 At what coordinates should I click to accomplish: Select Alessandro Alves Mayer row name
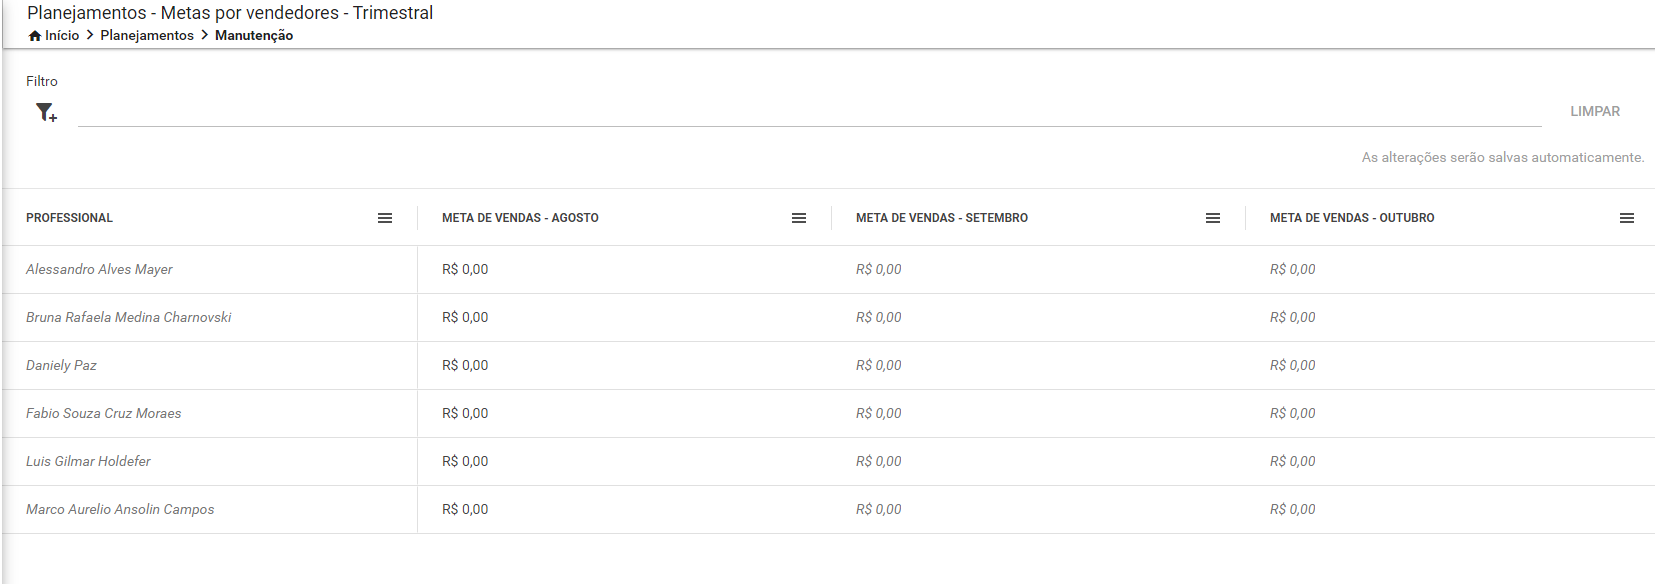99,270
